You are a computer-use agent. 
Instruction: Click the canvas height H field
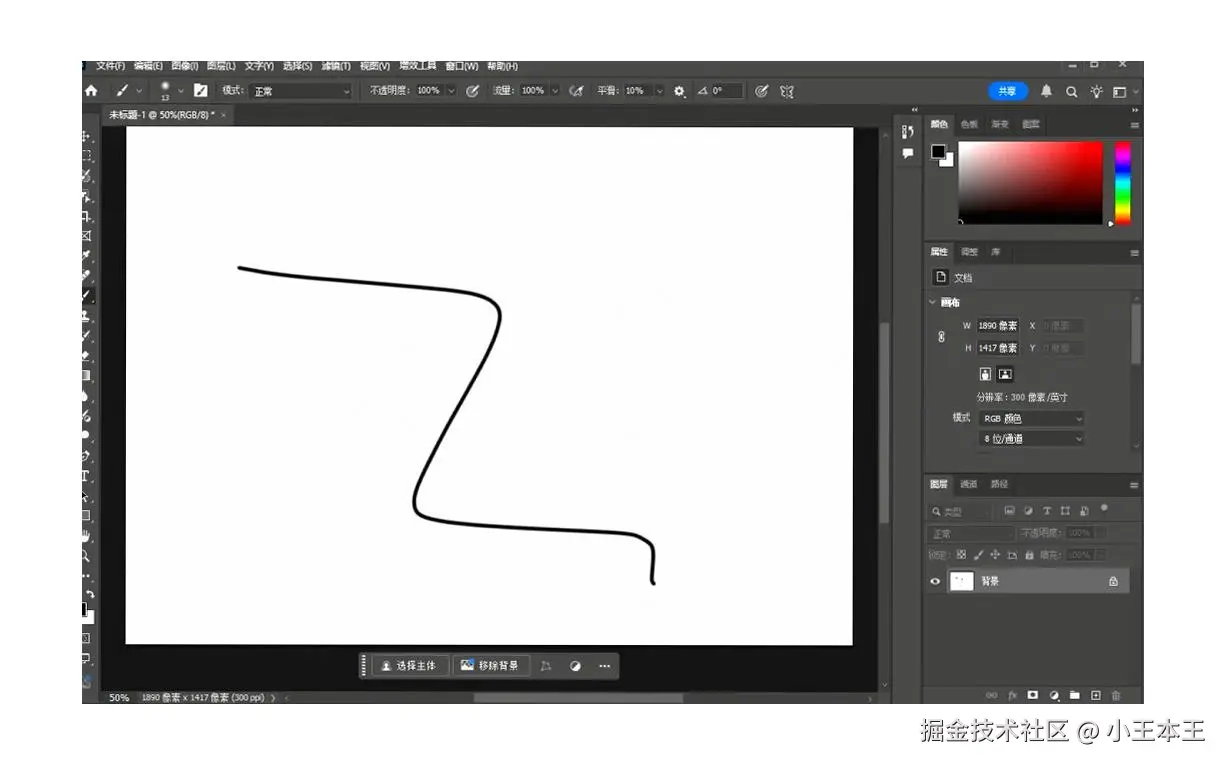(x=998, y=348)
